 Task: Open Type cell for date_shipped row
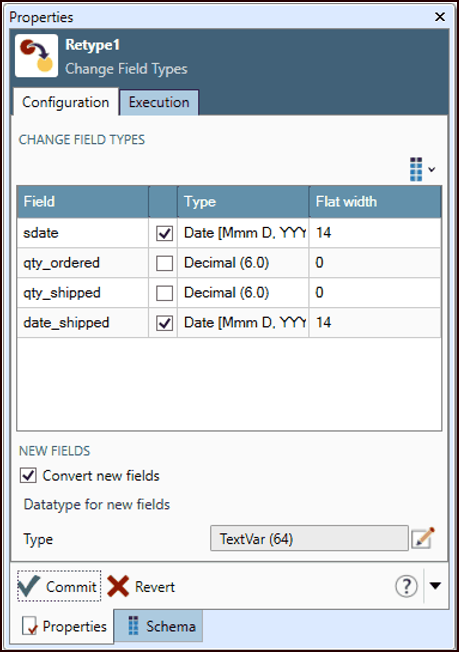pyautogui.click(x=243, y=323)
